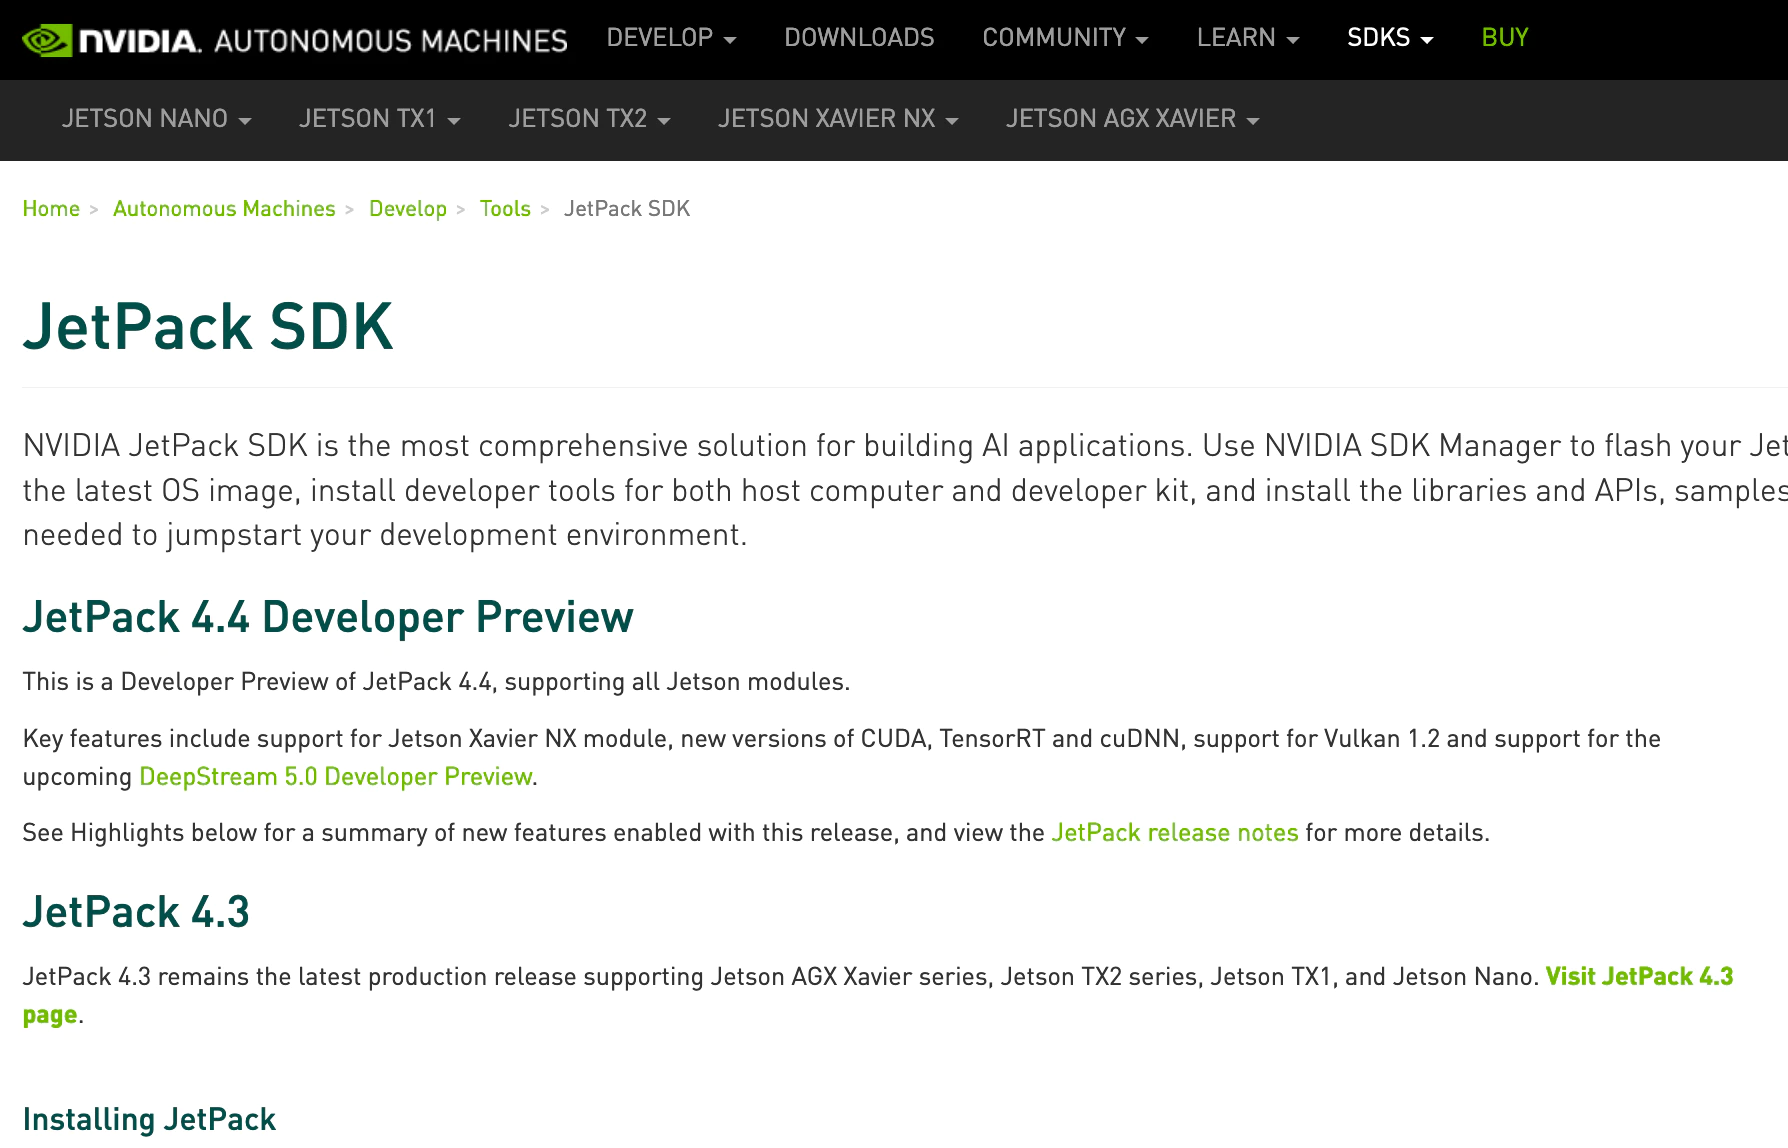The width and height of the screenshot is (1788, 1148).
Task: Open the Downloads menu item
Action: tap(859, 38)
